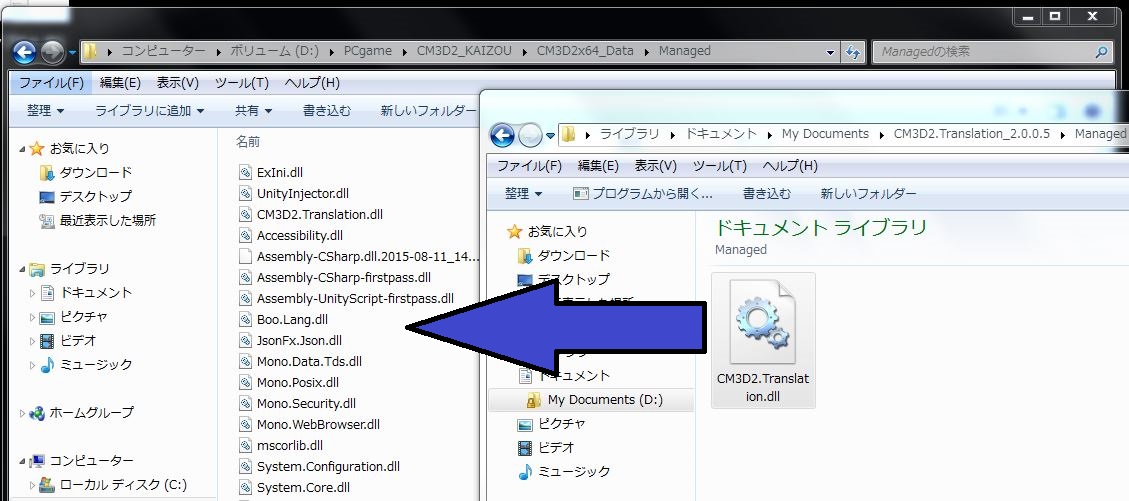Viewport: 1129px width, 501px height.
Task: Click 書き込む in back window toolbar
Action: 327,110
